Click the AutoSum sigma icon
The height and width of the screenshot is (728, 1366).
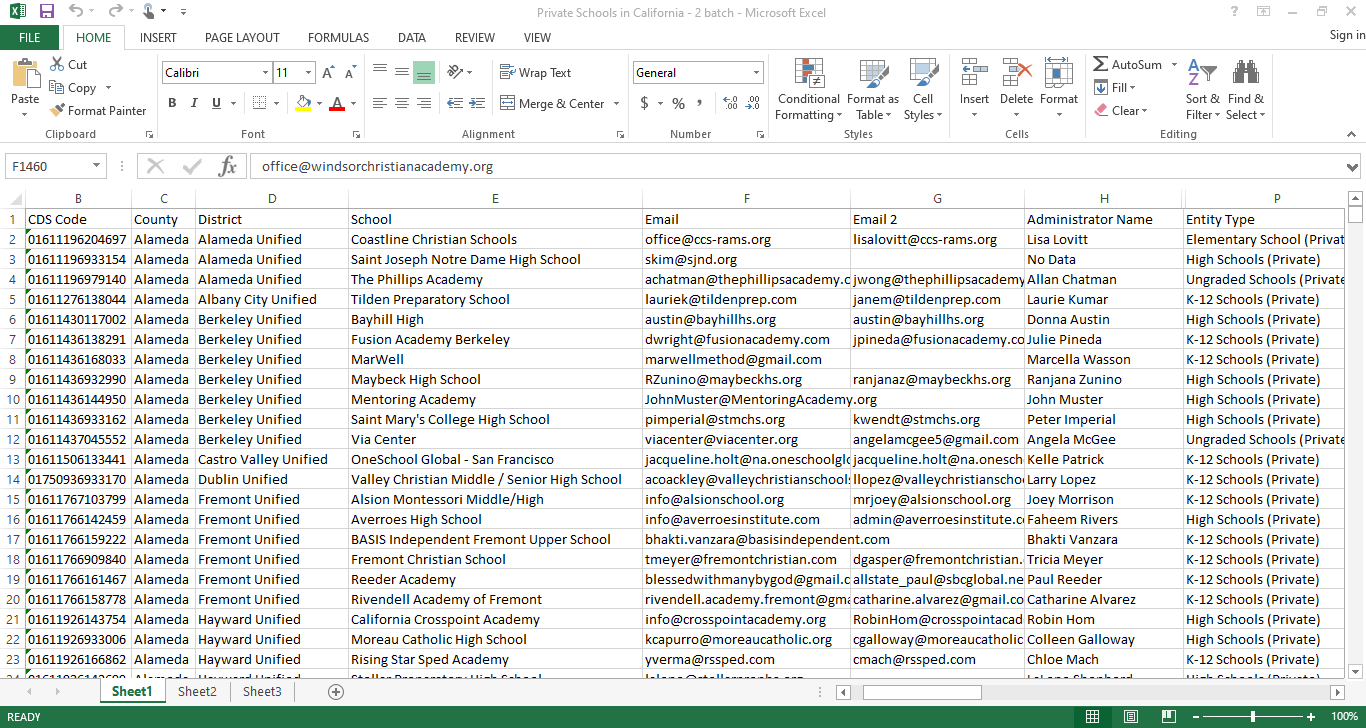click(1100, 65)
